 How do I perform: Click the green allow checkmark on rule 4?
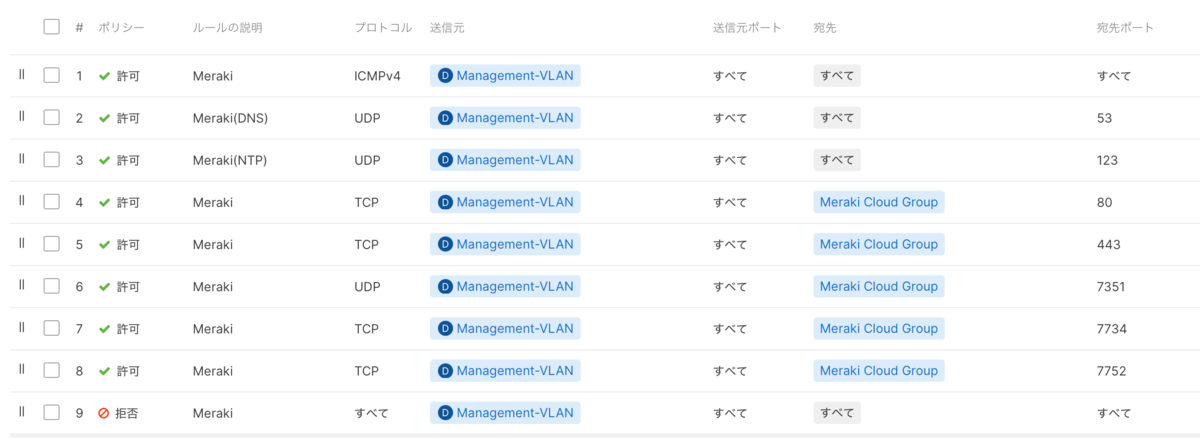(104, 202)
